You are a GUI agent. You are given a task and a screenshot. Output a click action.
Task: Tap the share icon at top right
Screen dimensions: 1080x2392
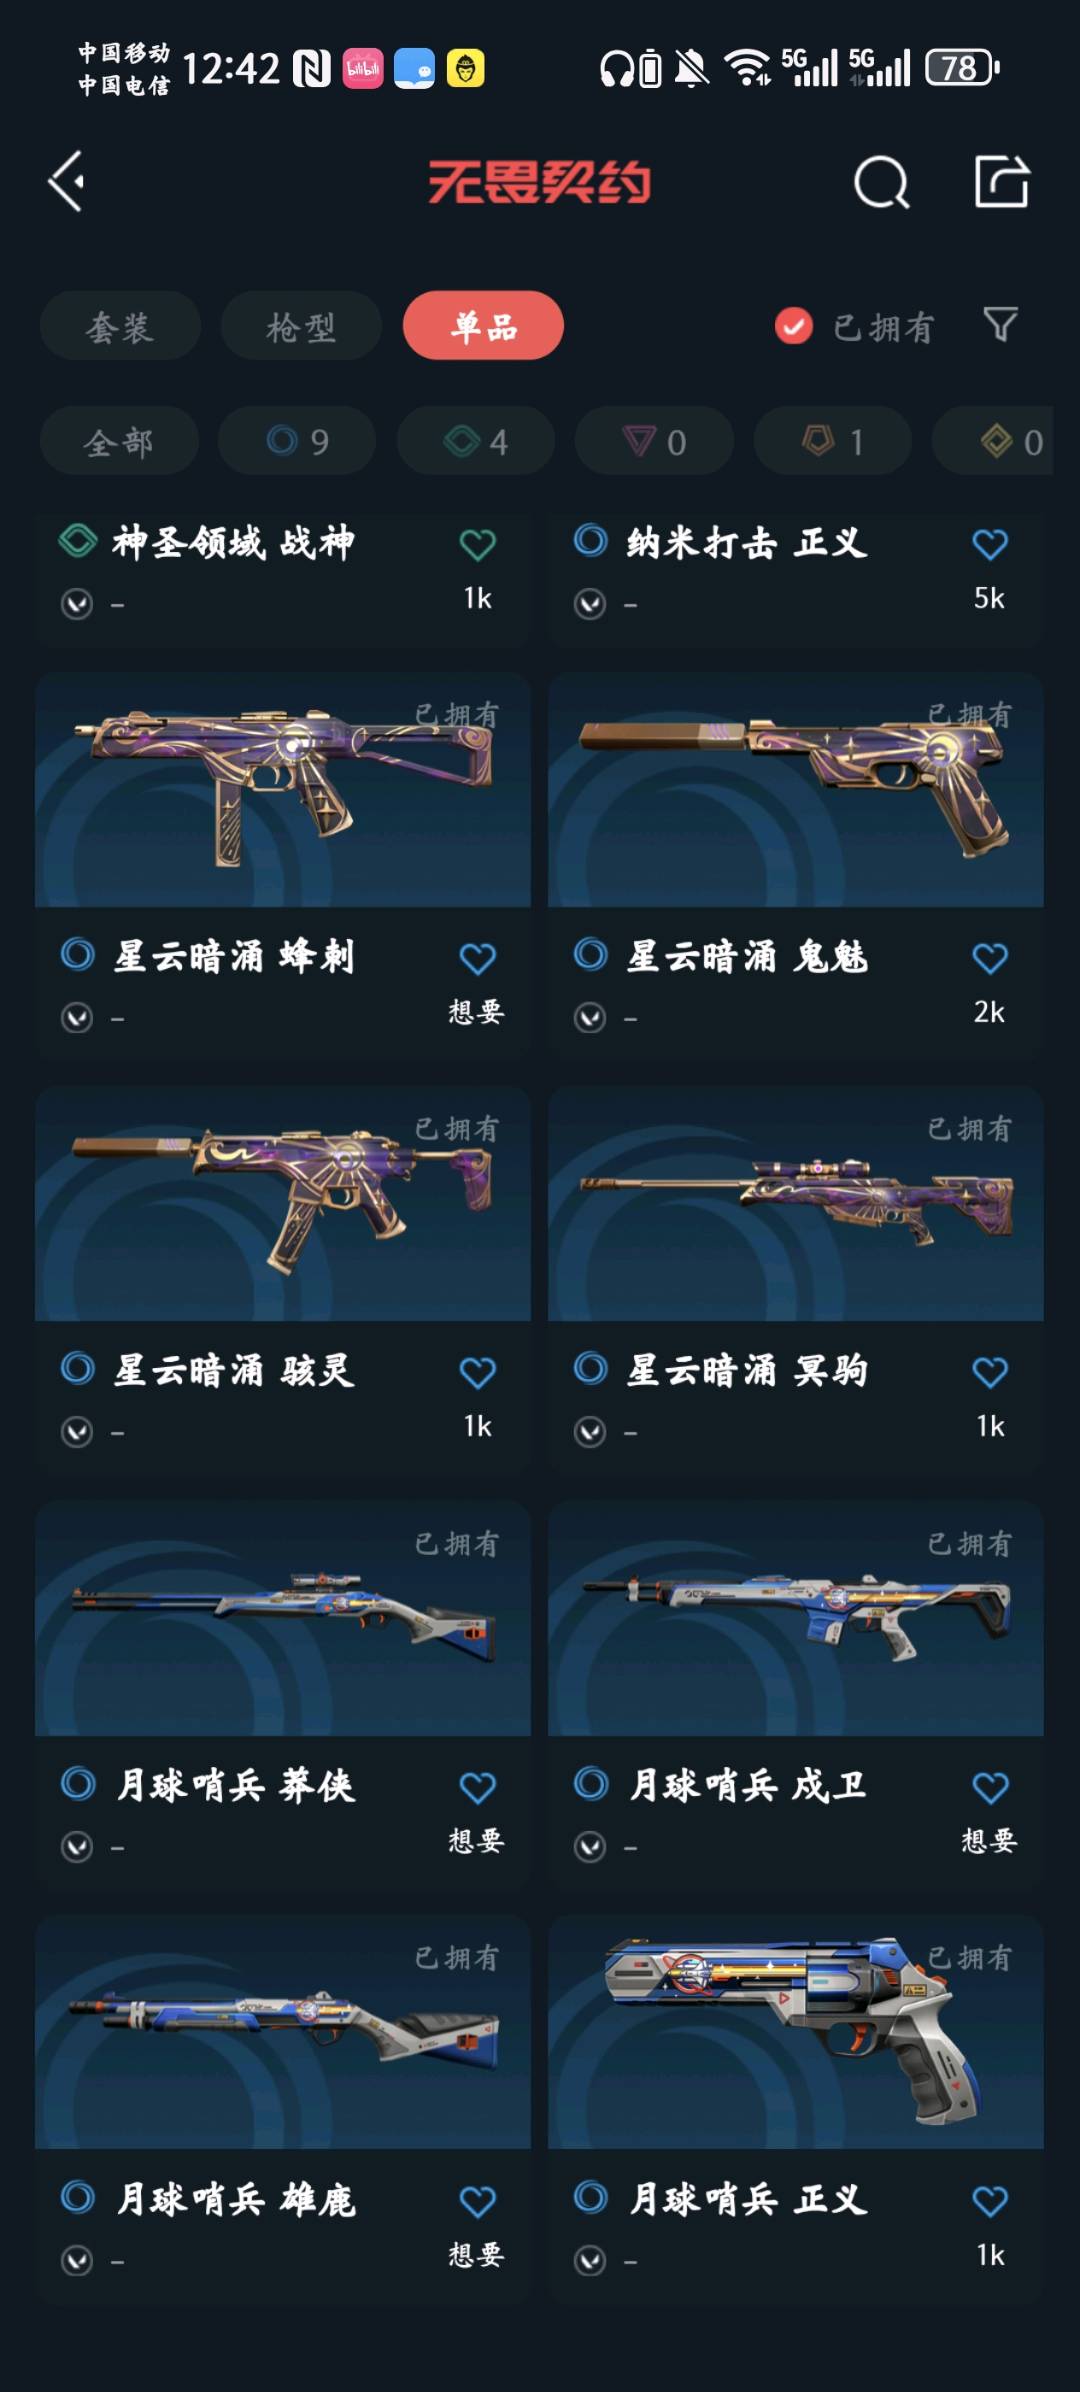pyautogui.click(x=1002, y=182)
